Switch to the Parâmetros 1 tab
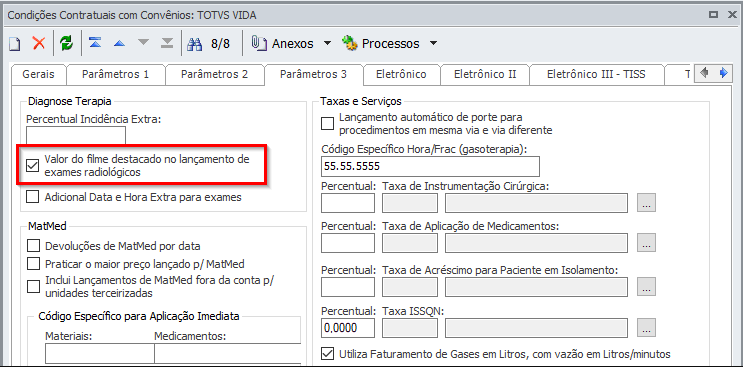 click(x=116, y=74)
